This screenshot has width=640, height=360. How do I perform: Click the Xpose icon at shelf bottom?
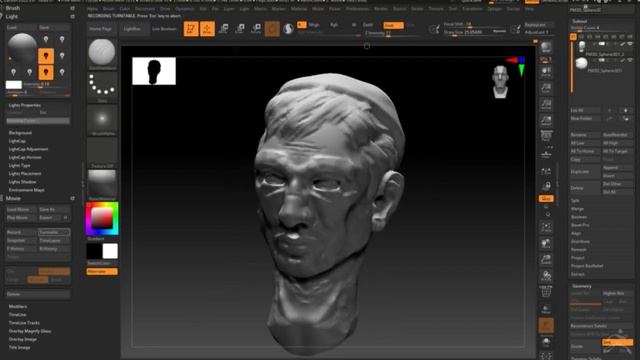(546, 356)
